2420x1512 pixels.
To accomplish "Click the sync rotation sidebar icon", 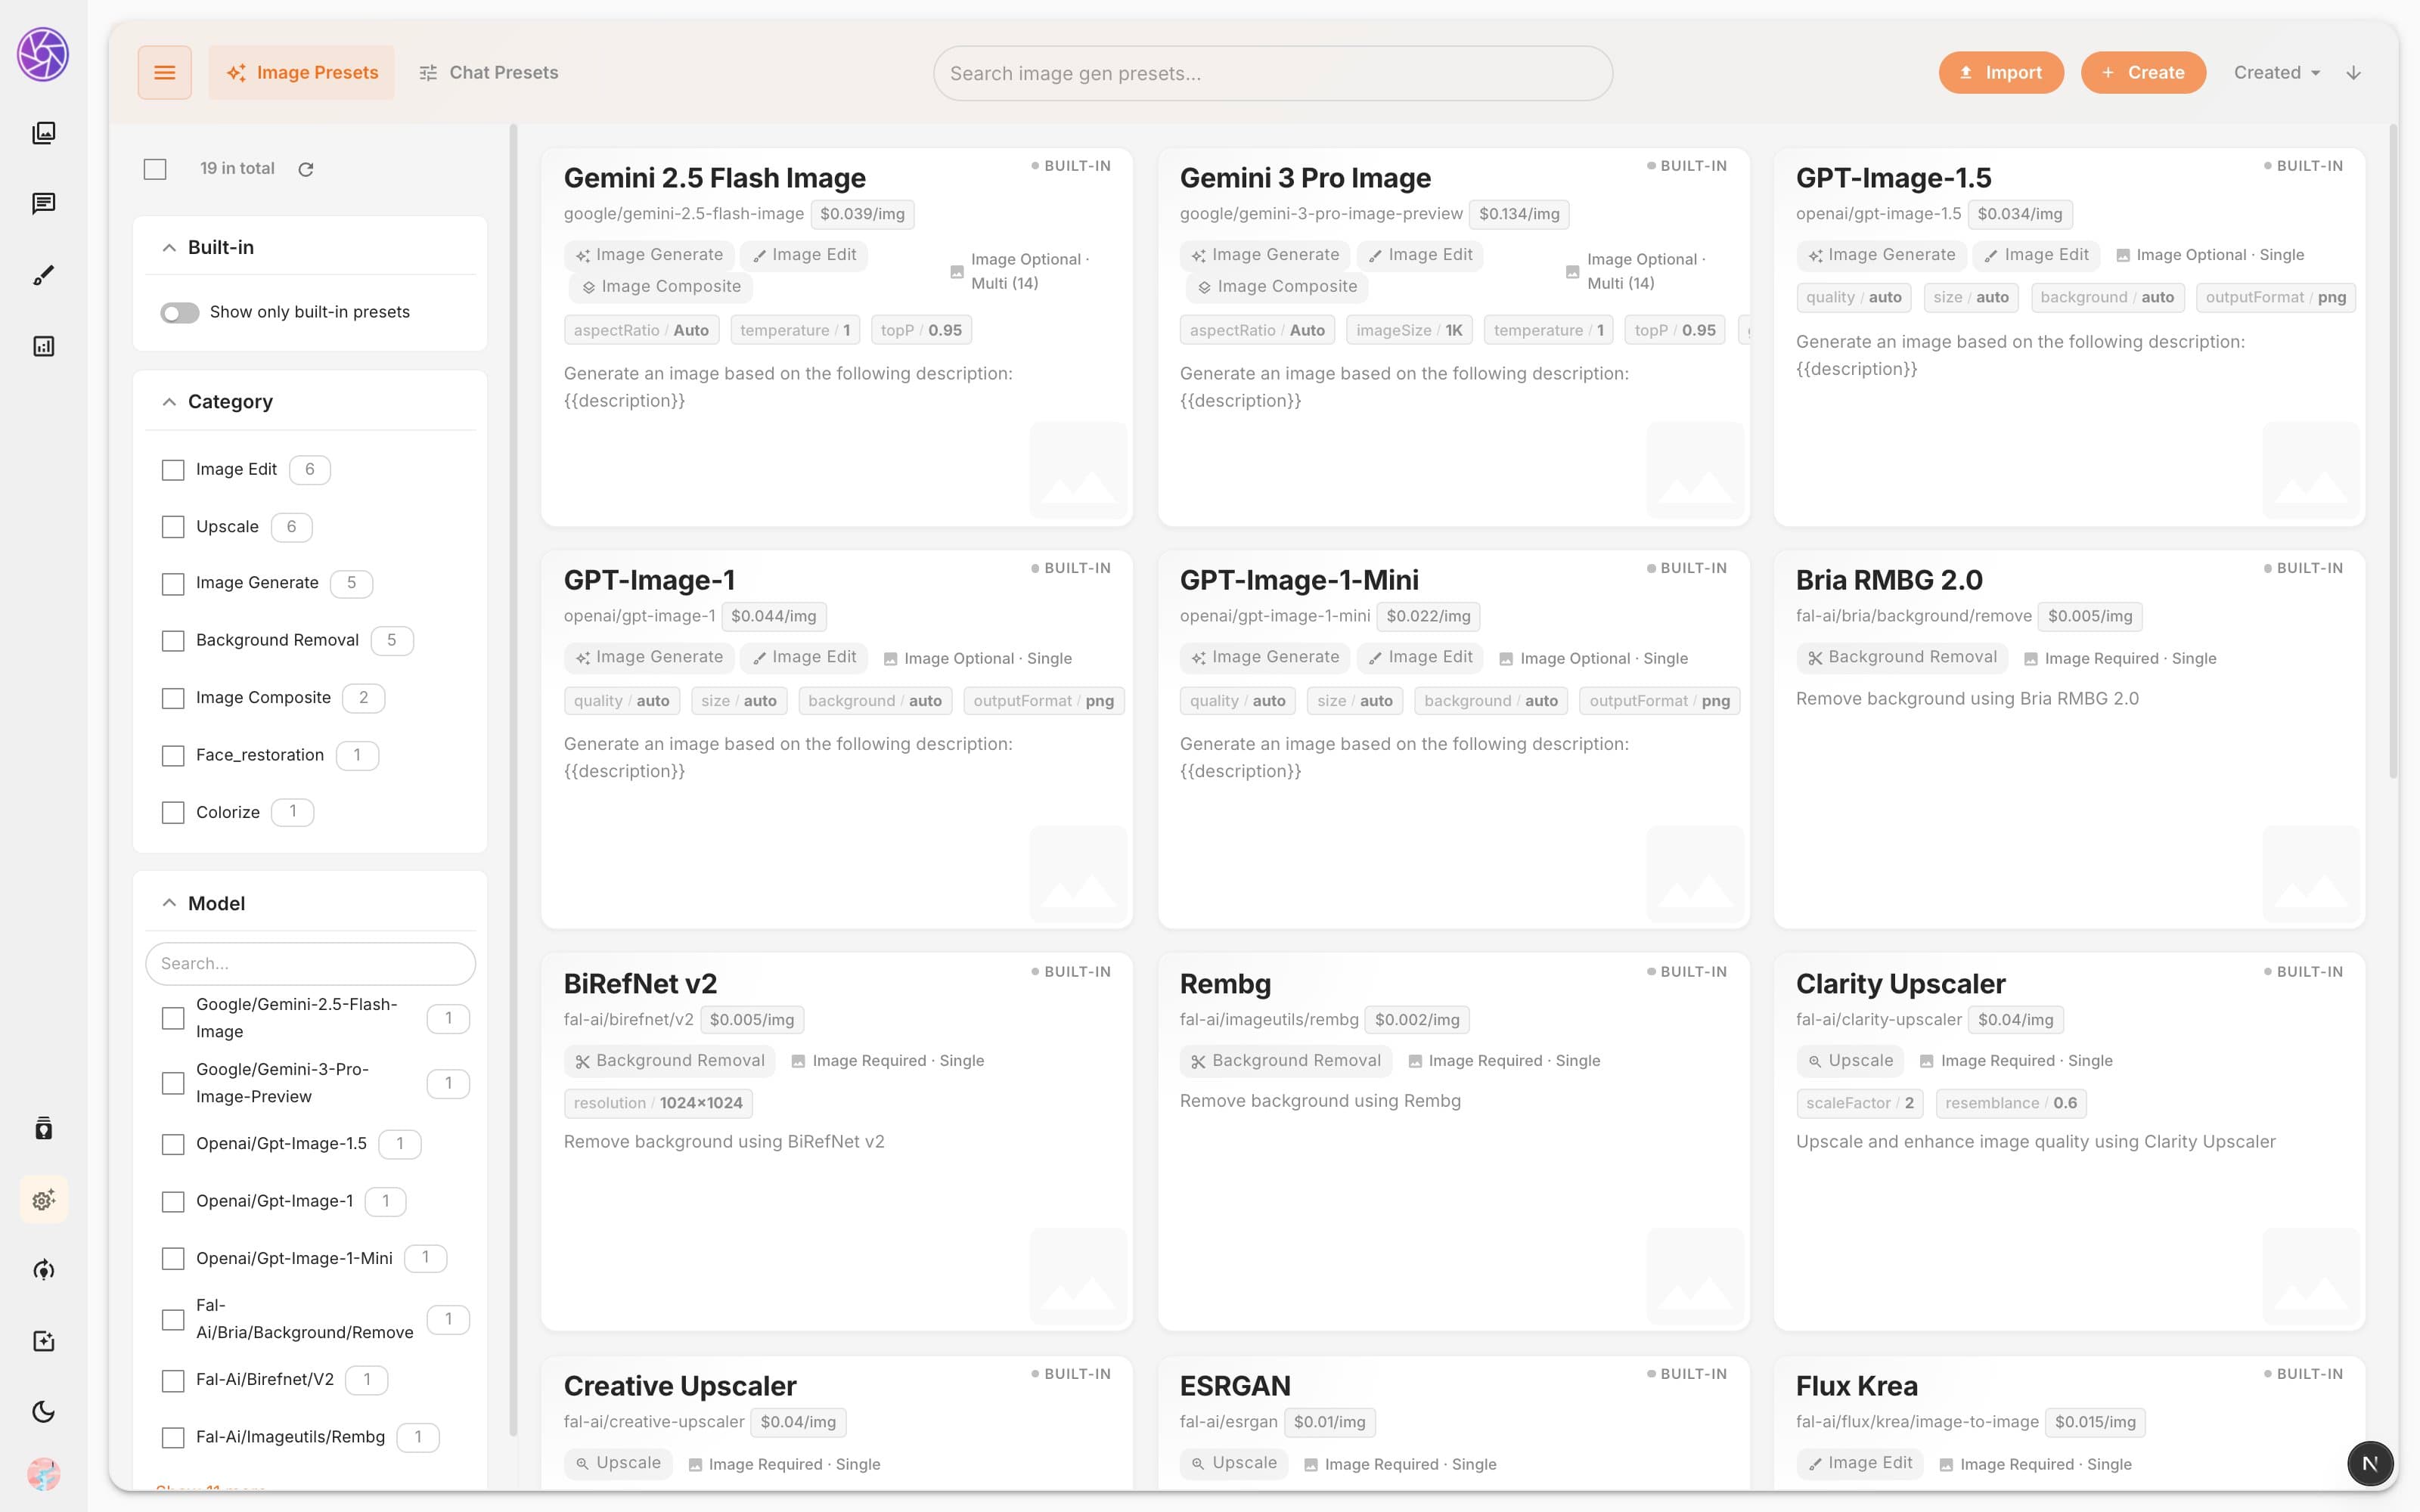I will point(43,1270).
